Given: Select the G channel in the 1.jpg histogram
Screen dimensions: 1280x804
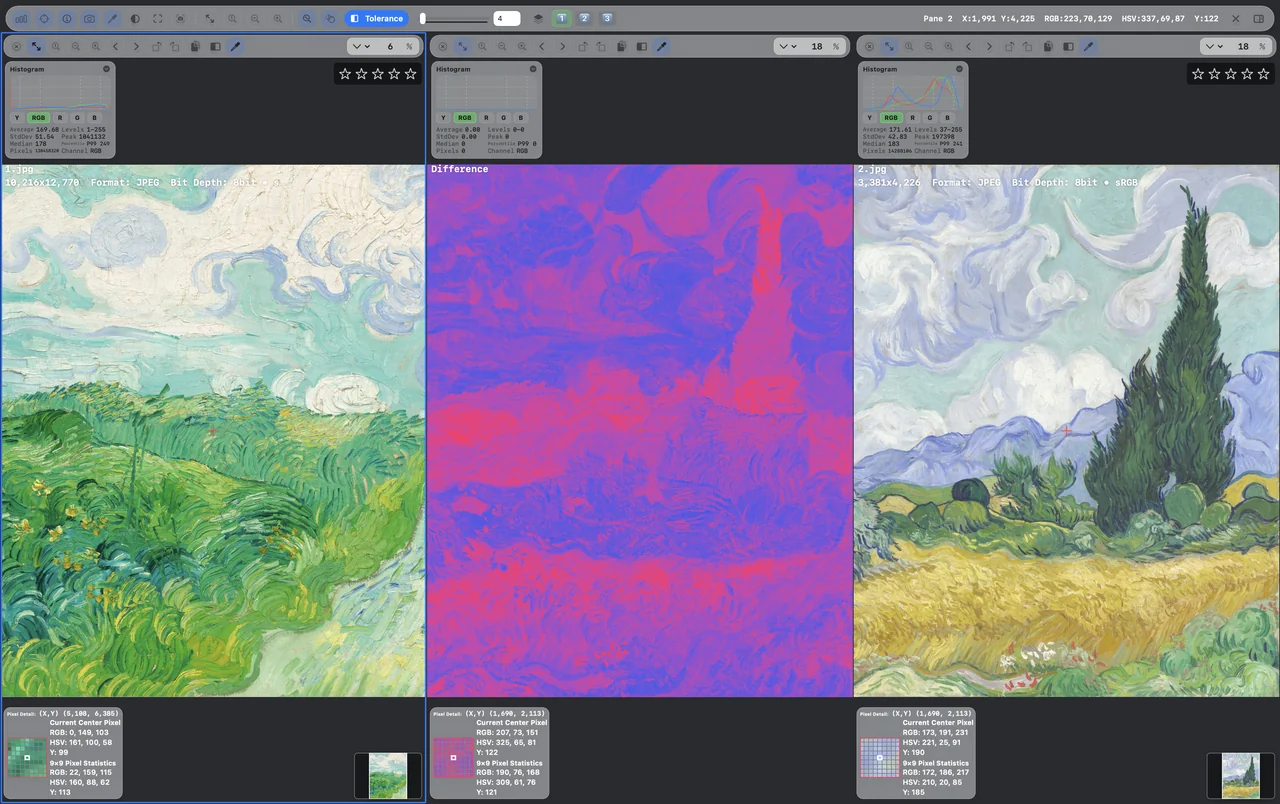Looking at the screenshot, I should pyautogui.click(x=77, y=118).
